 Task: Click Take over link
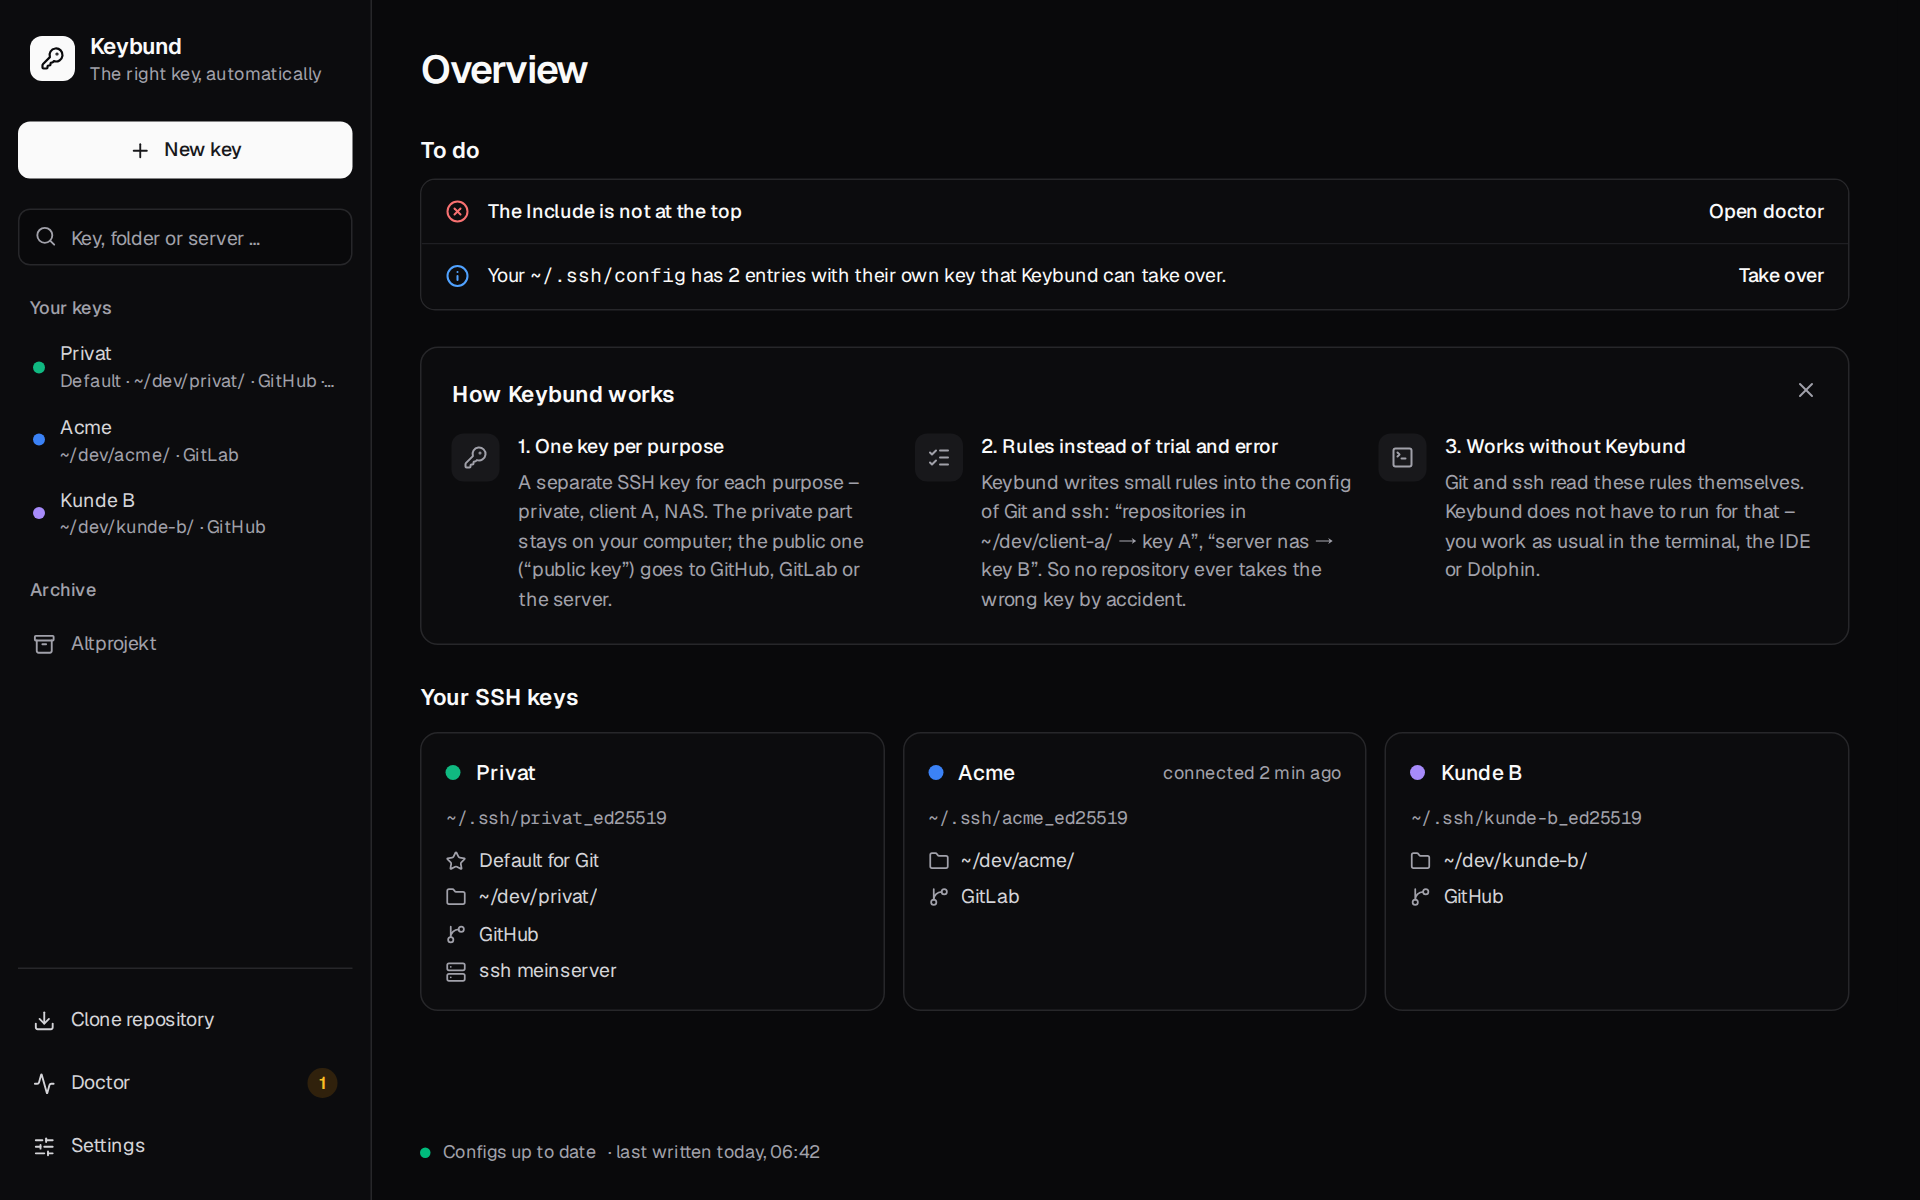pos(1781,275)
